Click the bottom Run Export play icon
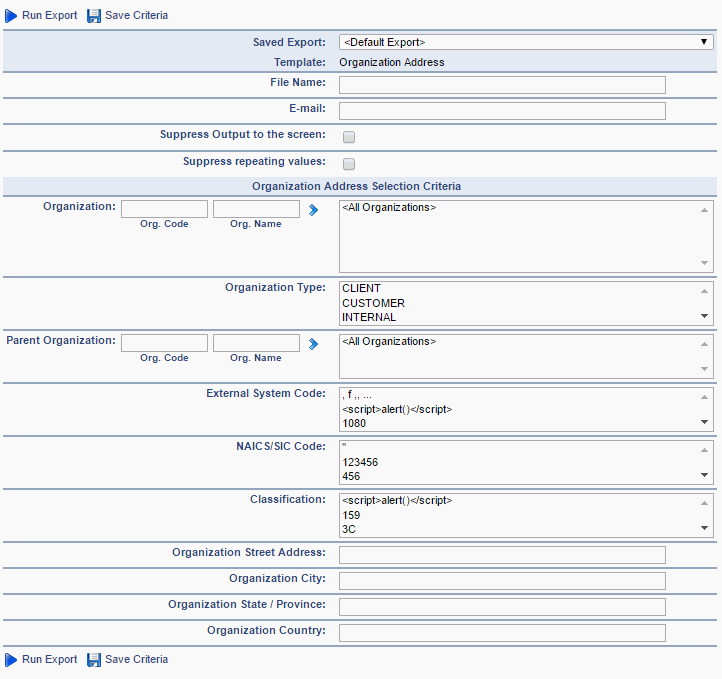Viewport: 722px width, 679px height. pos(11,660)
